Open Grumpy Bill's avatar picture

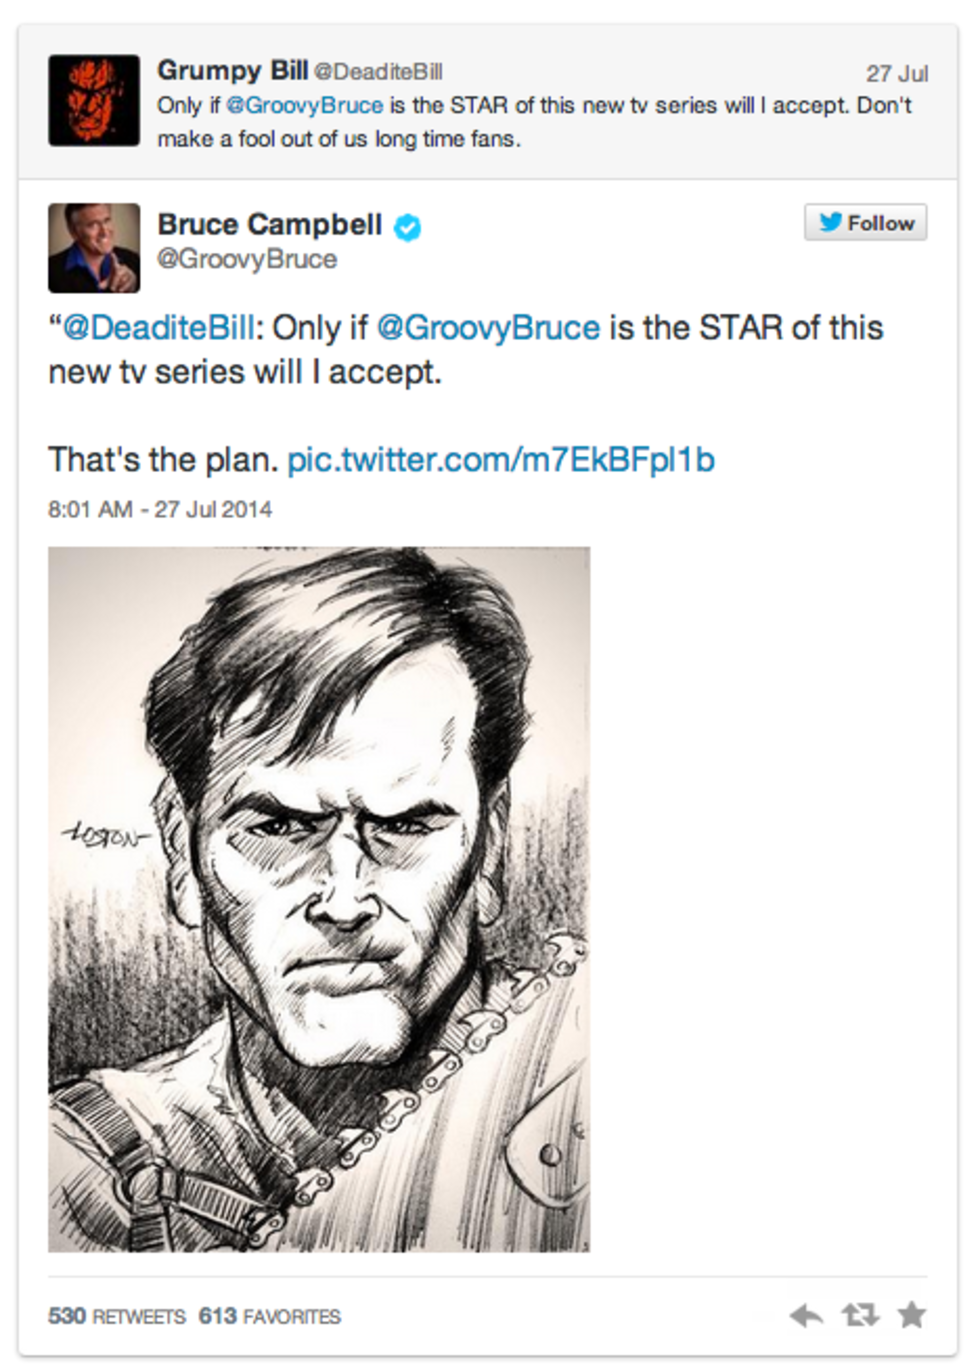click(x=94, y=100)
